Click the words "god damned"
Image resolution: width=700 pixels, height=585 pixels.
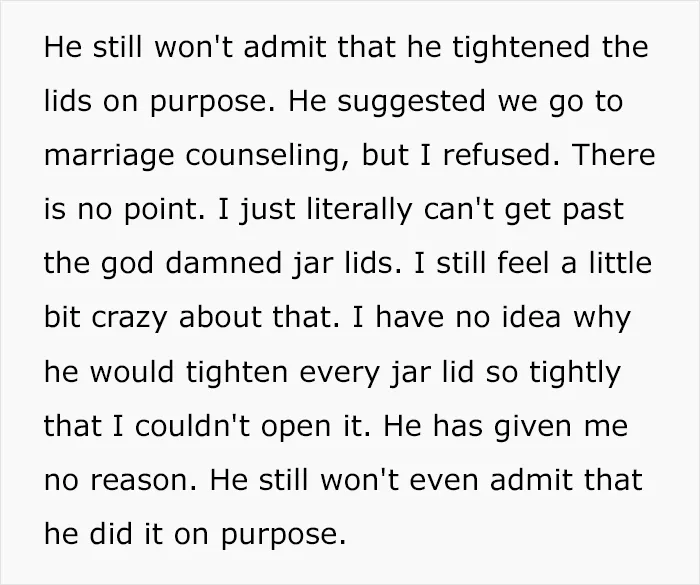point(191,263)
